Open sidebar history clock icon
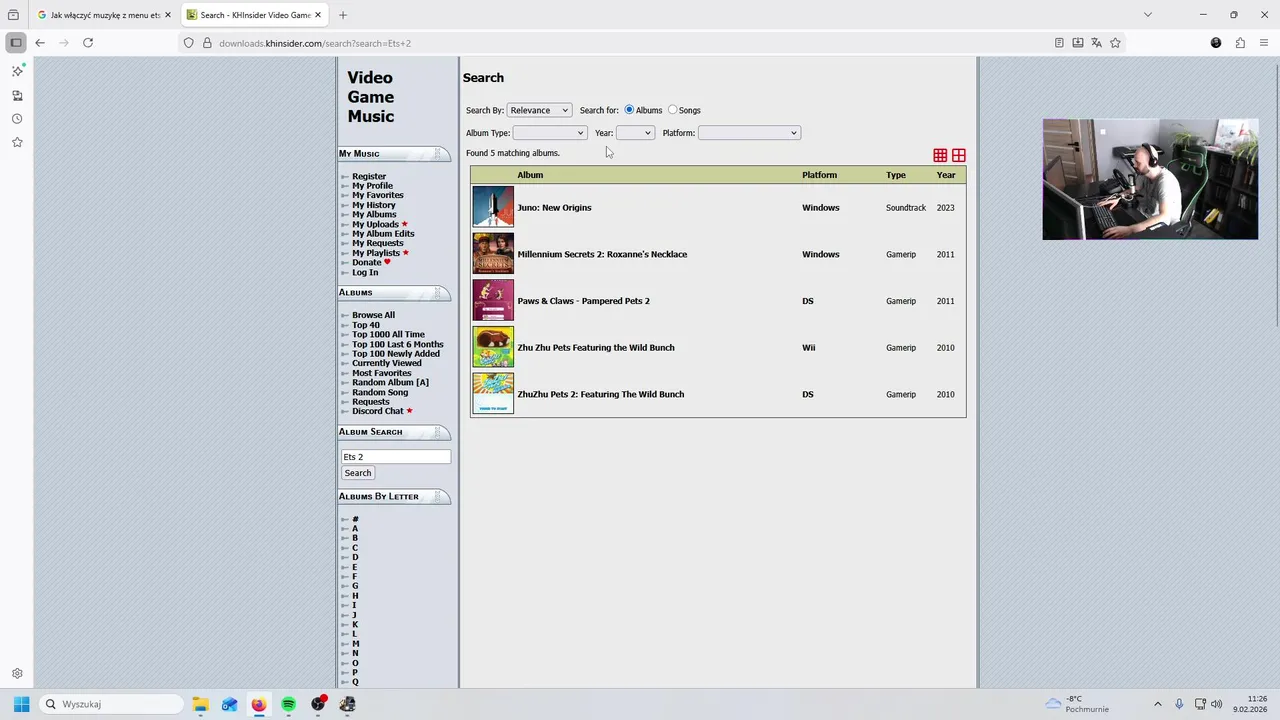The image size is (1280, 720). [17, 119]
